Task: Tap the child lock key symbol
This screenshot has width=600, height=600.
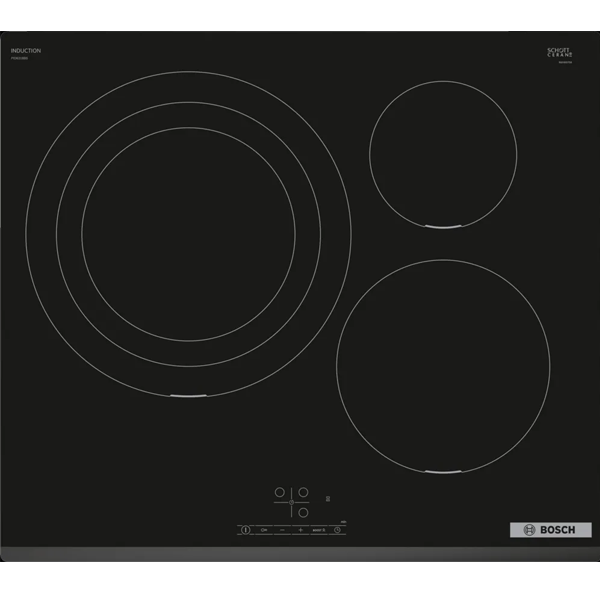Action: pos(265,529)
